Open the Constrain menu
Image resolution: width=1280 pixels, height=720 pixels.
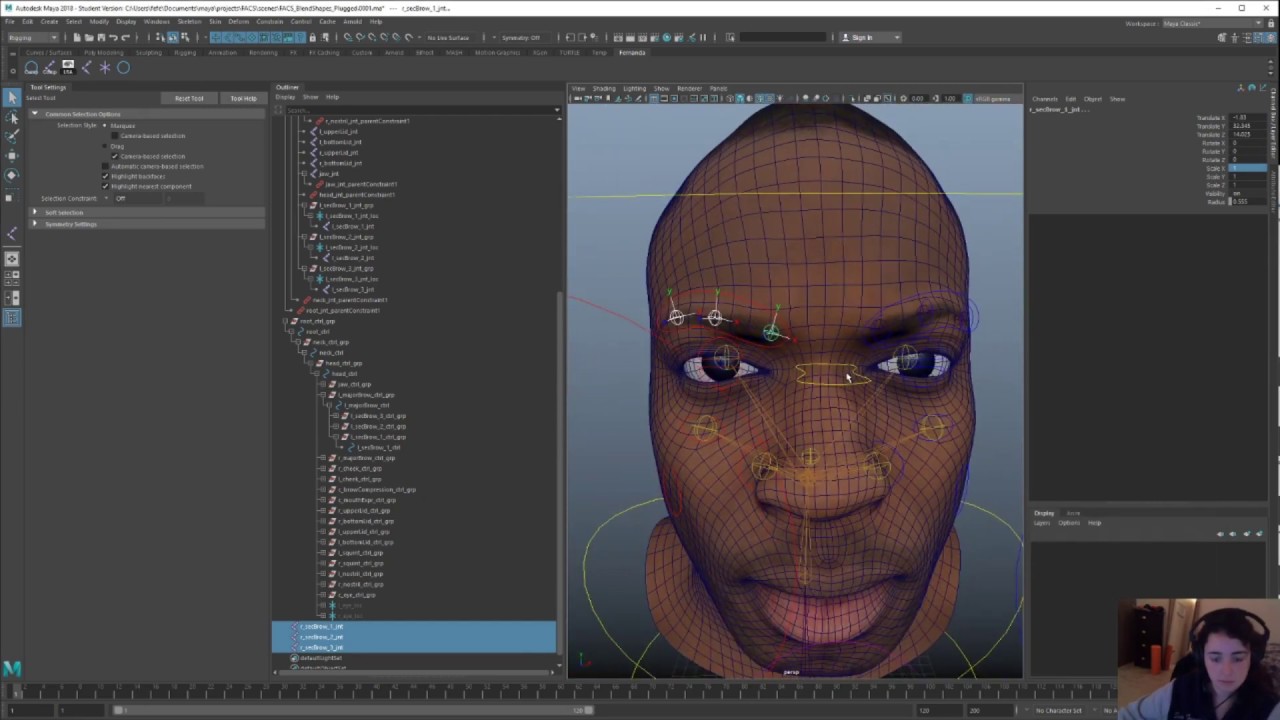click(269, 21)
